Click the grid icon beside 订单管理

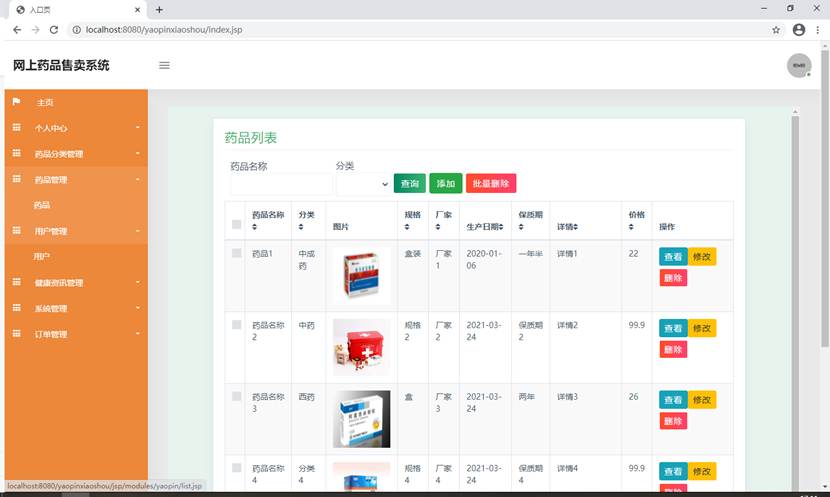point(16,334)
